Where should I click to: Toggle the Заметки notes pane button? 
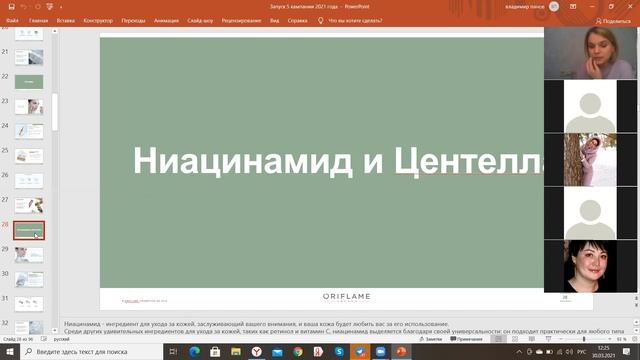point(431,339)
